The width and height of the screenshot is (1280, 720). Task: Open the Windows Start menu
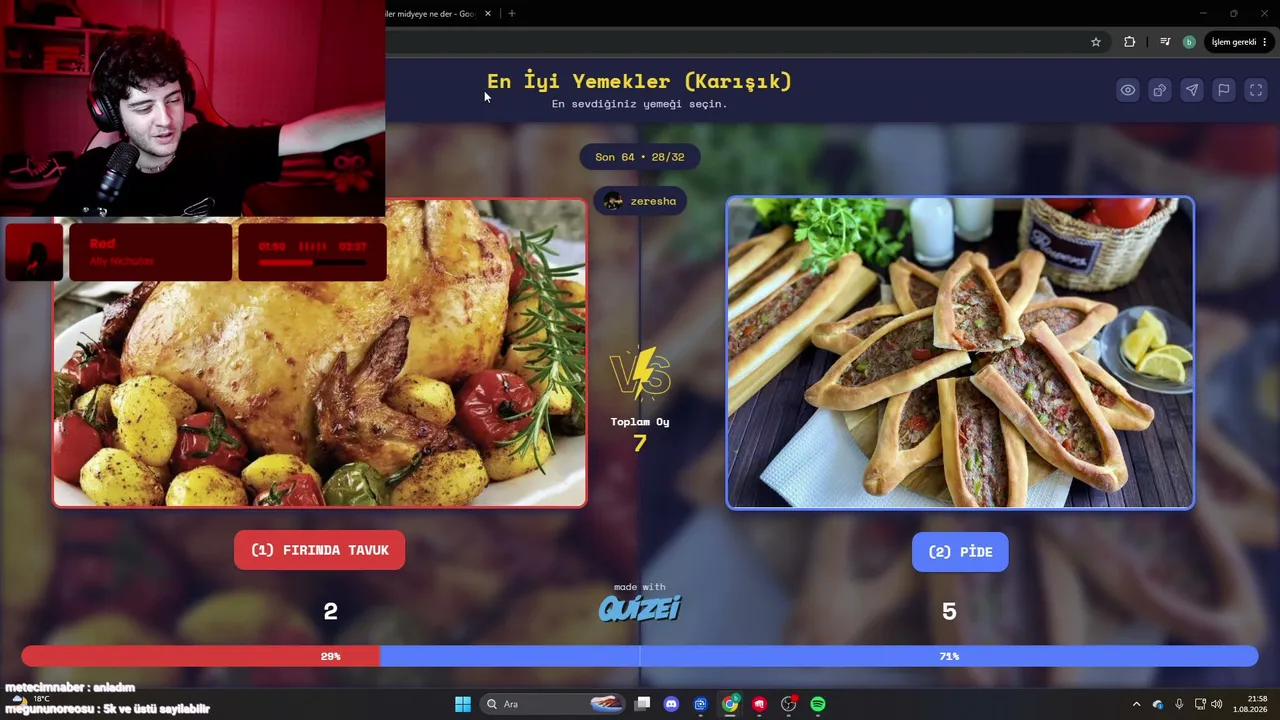[x=463, y=704]
